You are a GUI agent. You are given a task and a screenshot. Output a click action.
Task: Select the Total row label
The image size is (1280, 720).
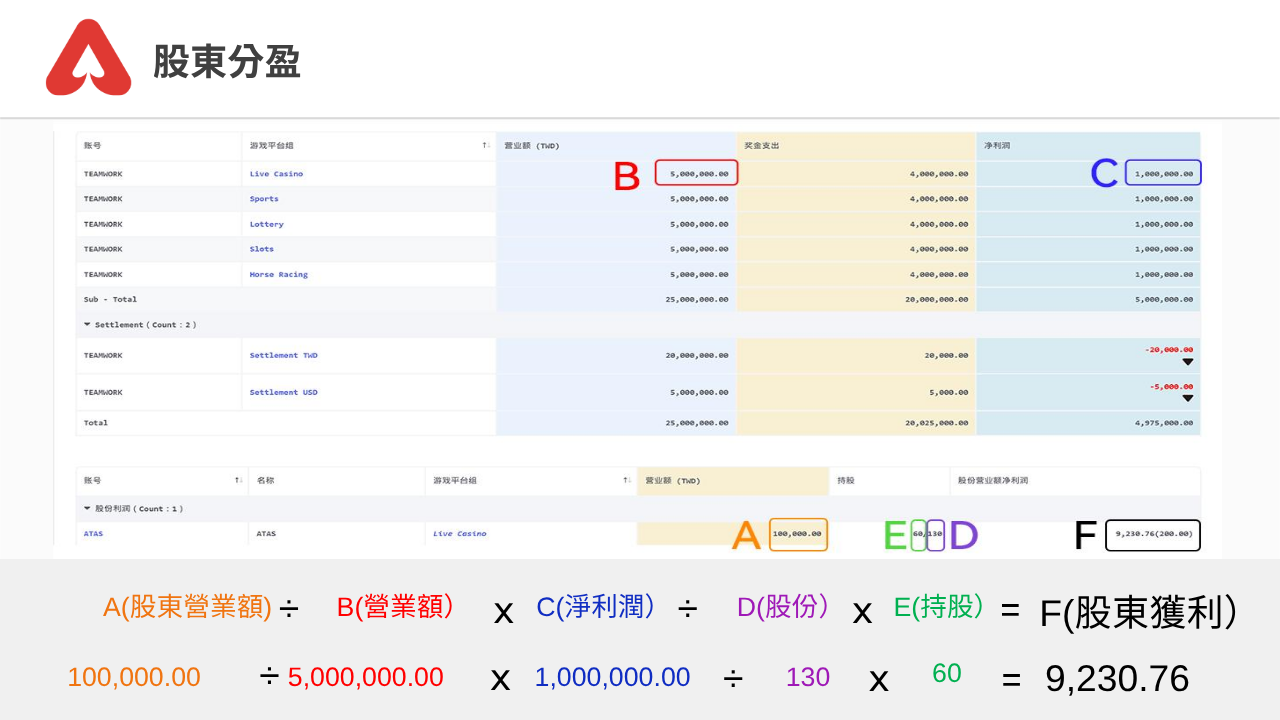pos(95,423)
